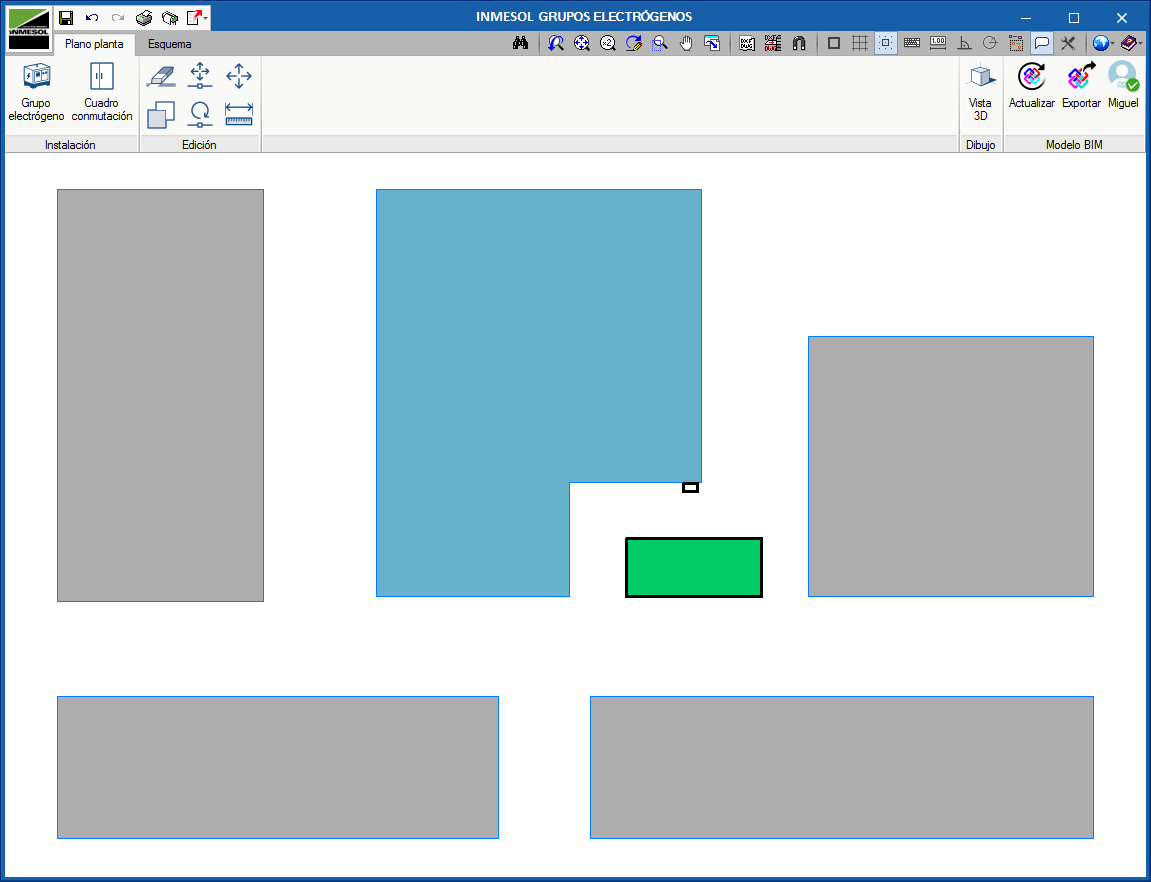Open settings with wrench and screwdriver icon
Image resolution: width=1151 pixels, height=882 pixels.
(x=1068, y=43)
